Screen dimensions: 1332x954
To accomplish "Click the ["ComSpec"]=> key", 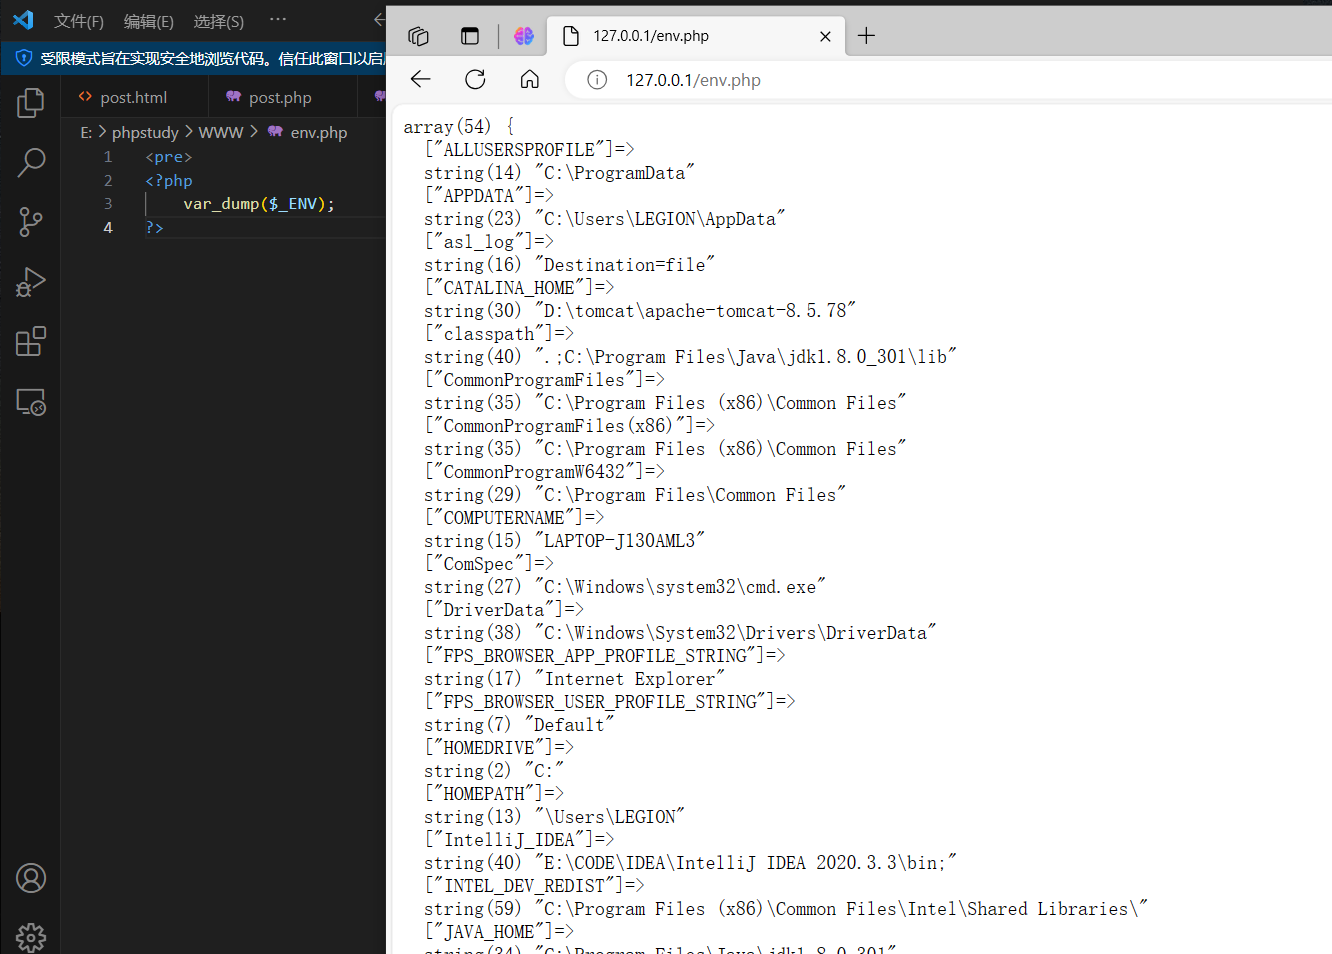I will pos(489,564).
